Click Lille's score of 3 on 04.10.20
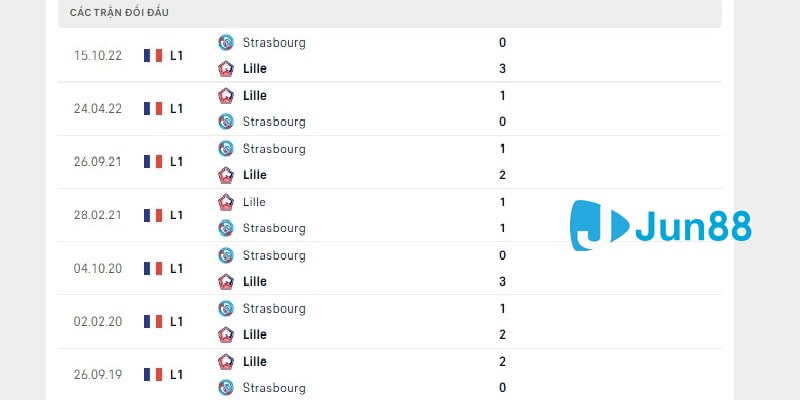Screen dimensions: 800x400 (x=502, y=281)
